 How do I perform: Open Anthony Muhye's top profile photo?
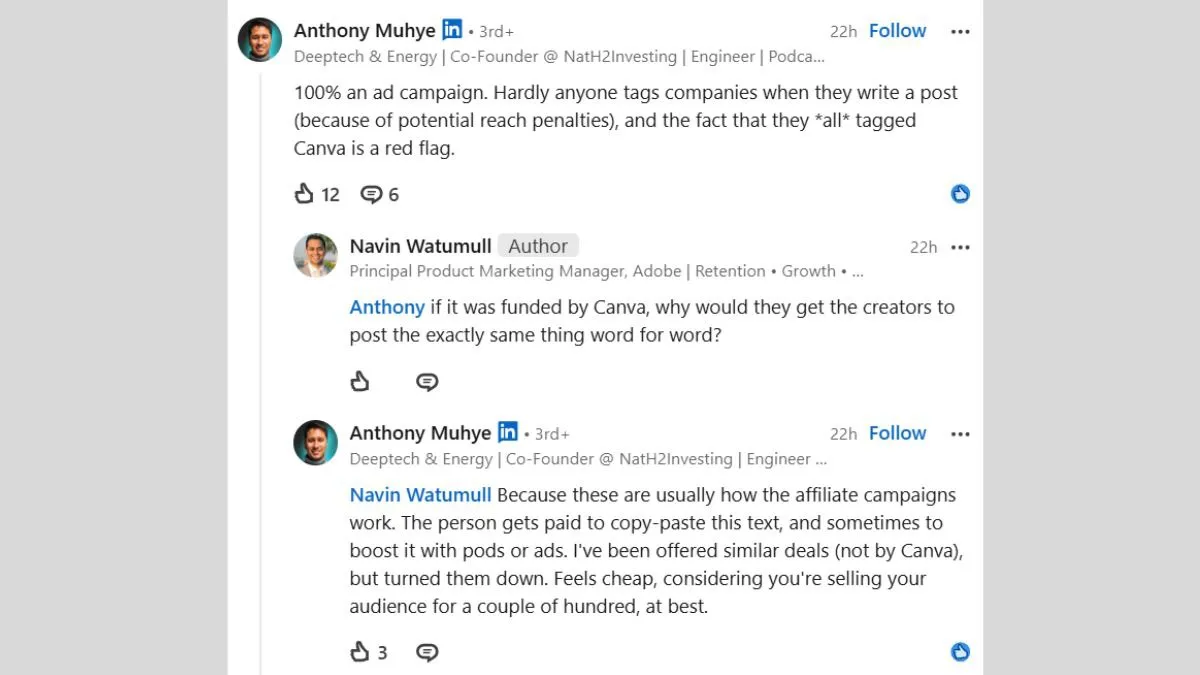(259, 40)
